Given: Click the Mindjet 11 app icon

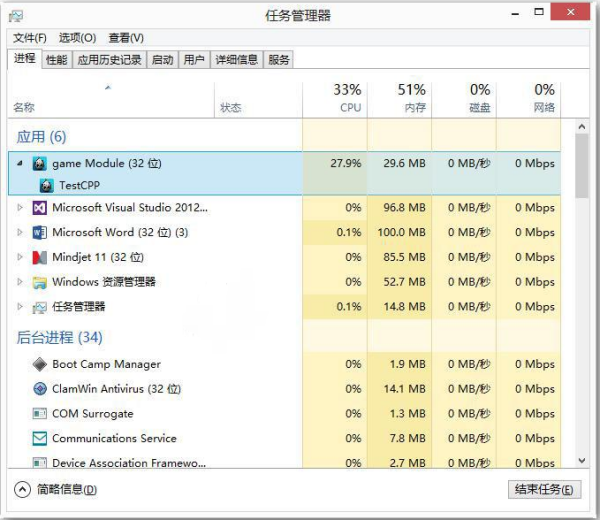Looking at the screenshot, I should pyautogui.click(x=40, y=257).
